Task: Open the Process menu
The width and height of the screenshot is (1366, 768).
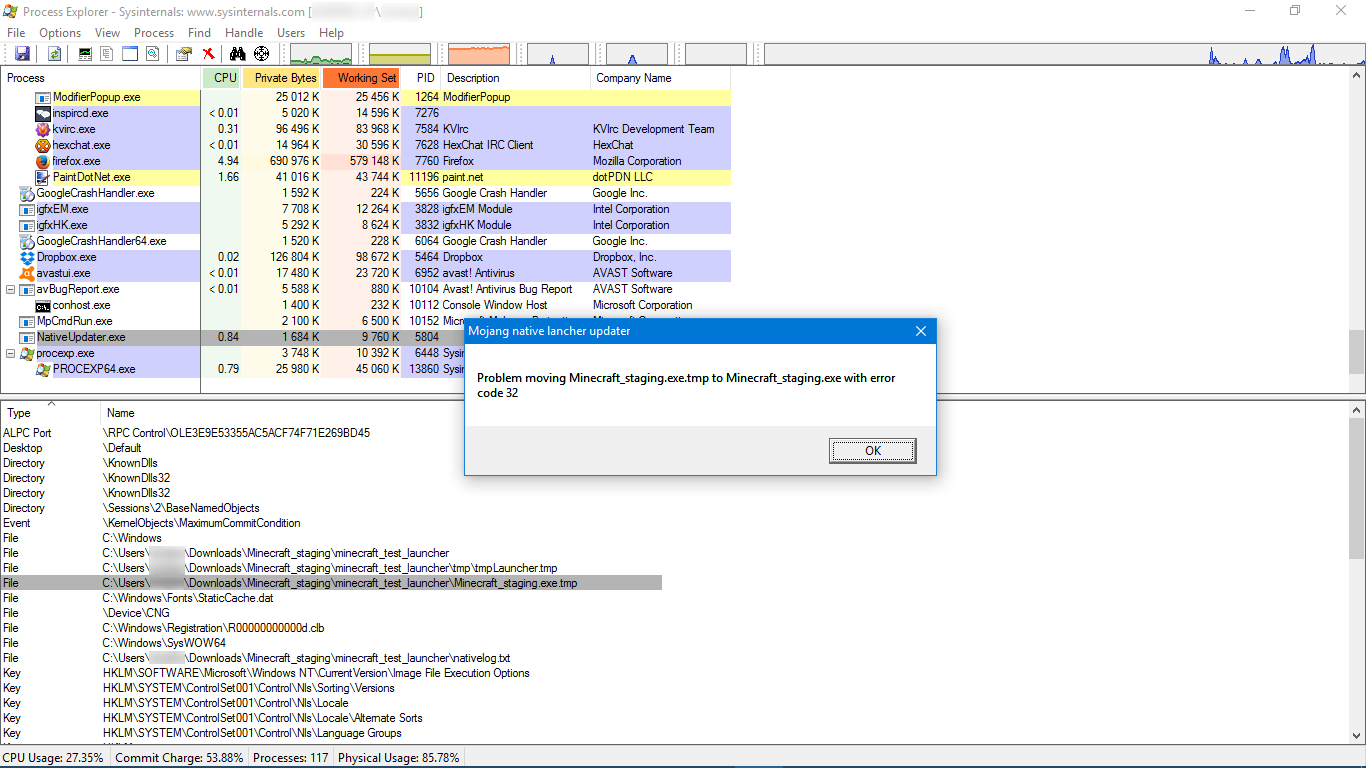Action: click(154, 33)
